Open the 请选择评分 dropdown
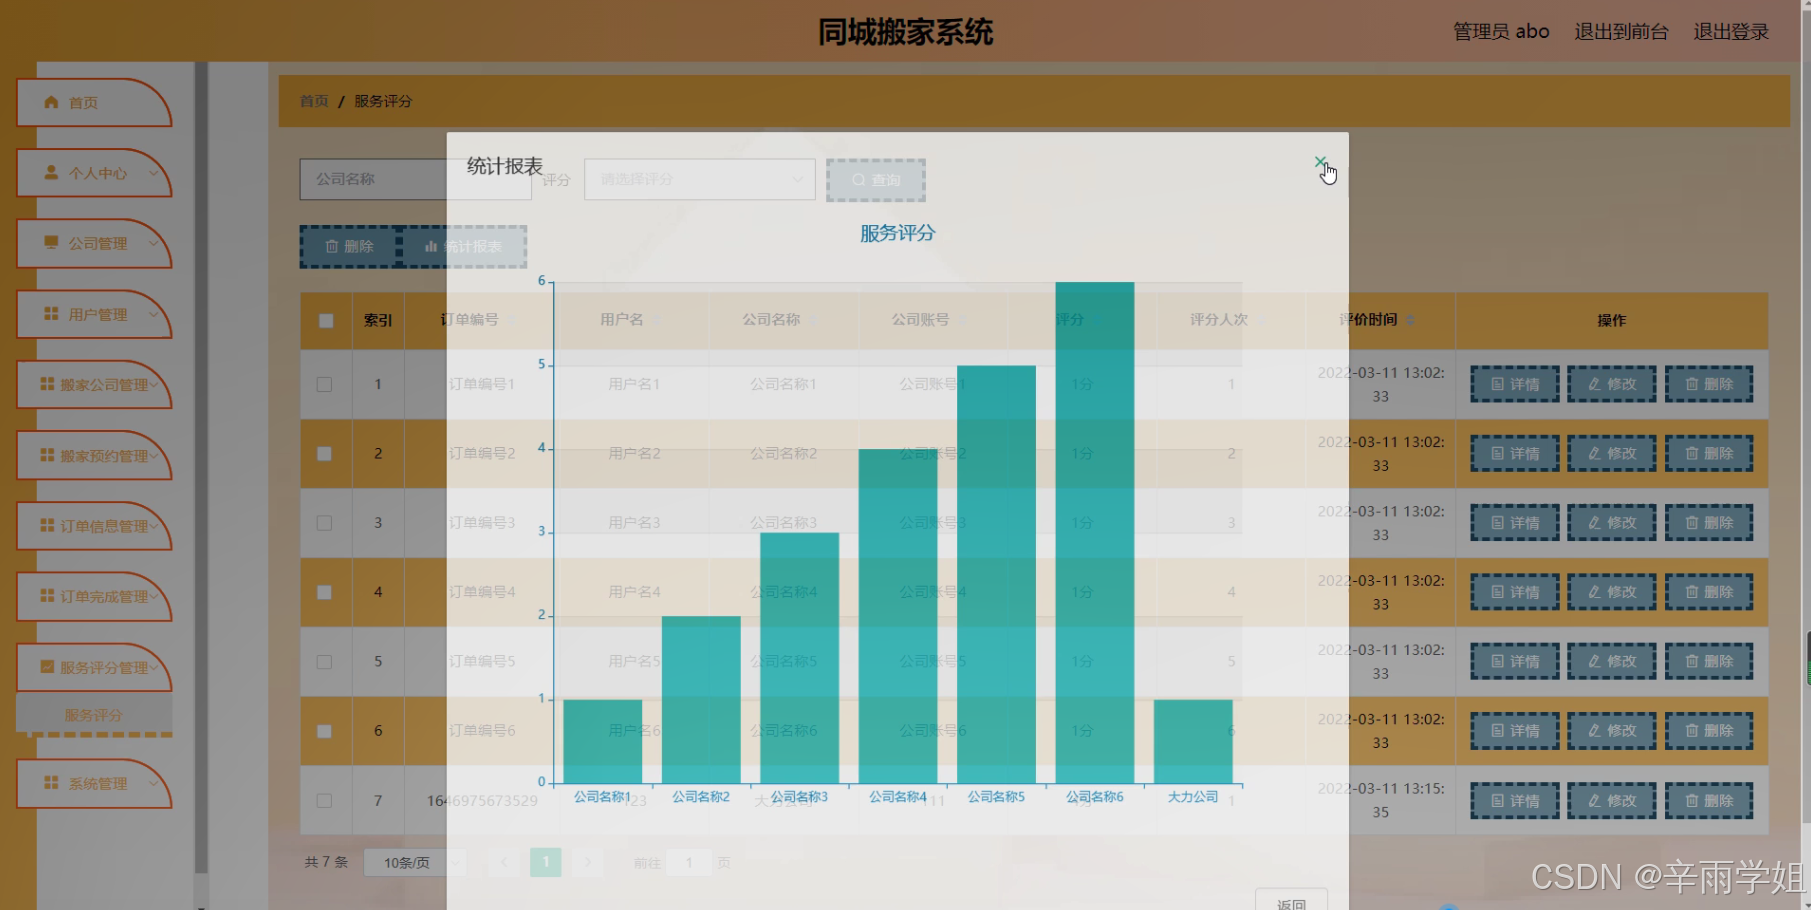This screenshot has width=1811, height=910. click(698, 179)
